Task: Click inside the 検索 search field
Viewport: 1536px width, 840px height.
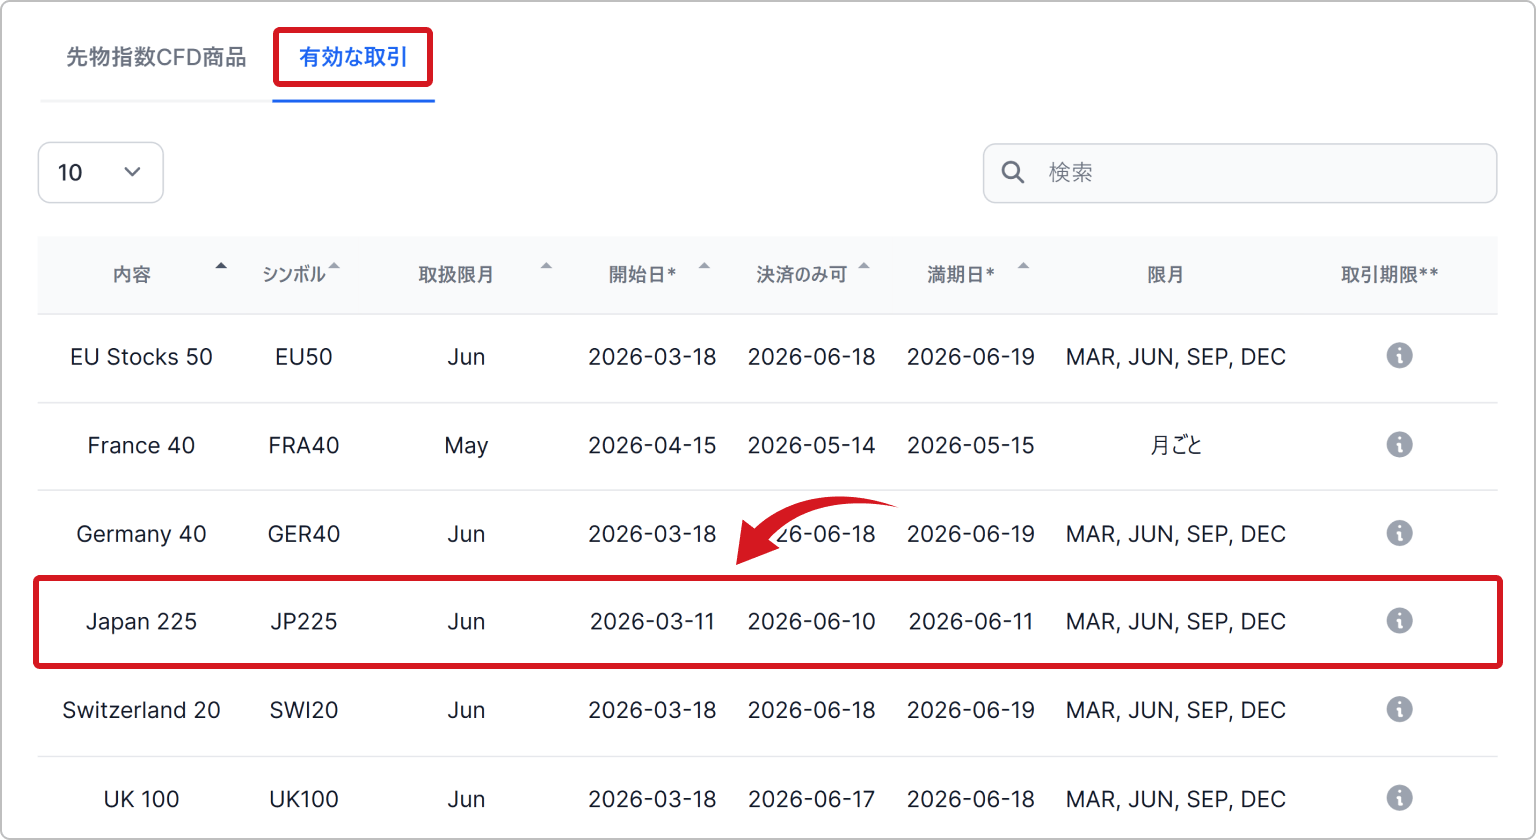Action: (x=1260, y=173)
